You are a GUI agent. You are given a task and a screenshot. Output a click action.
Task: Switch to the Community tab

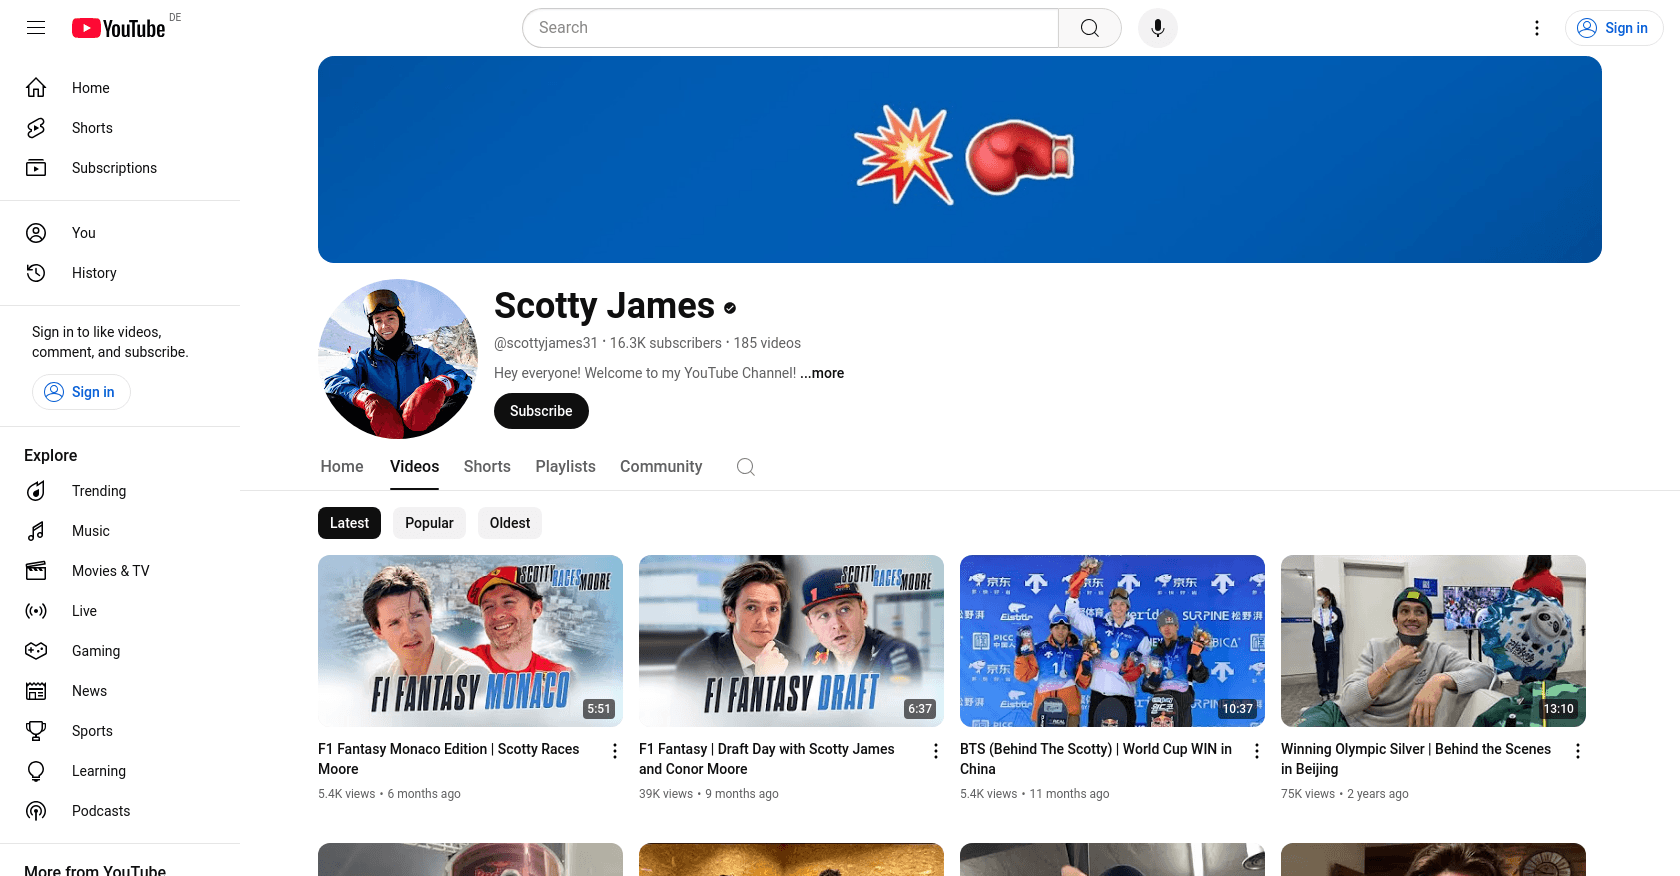point(661,467)
